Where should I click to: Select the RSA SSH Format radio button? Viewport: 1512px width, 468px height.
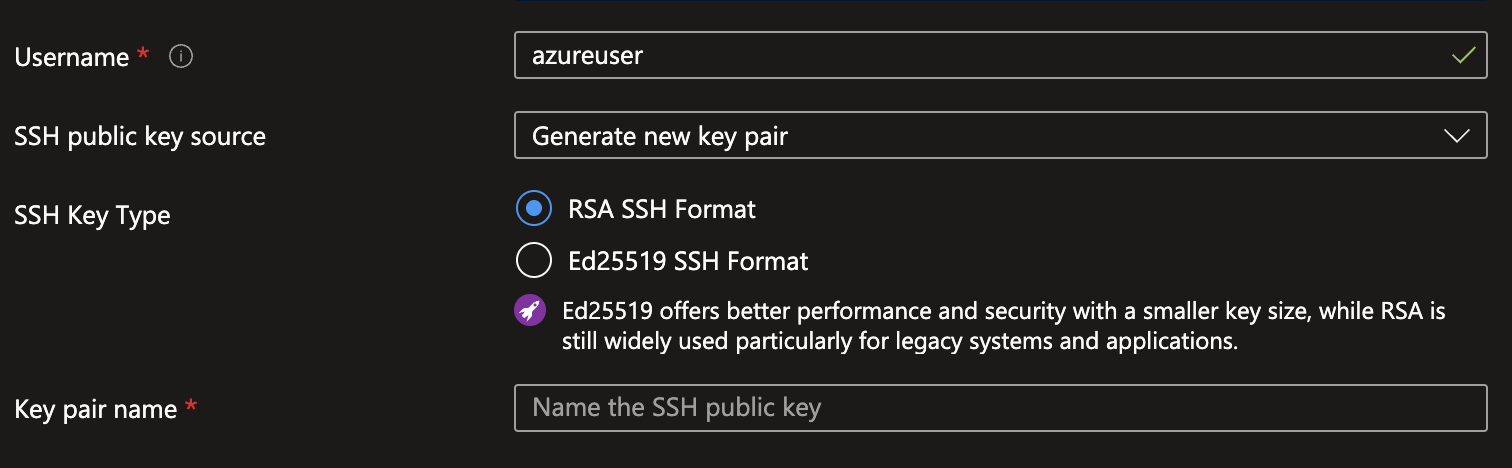point(534,209)
